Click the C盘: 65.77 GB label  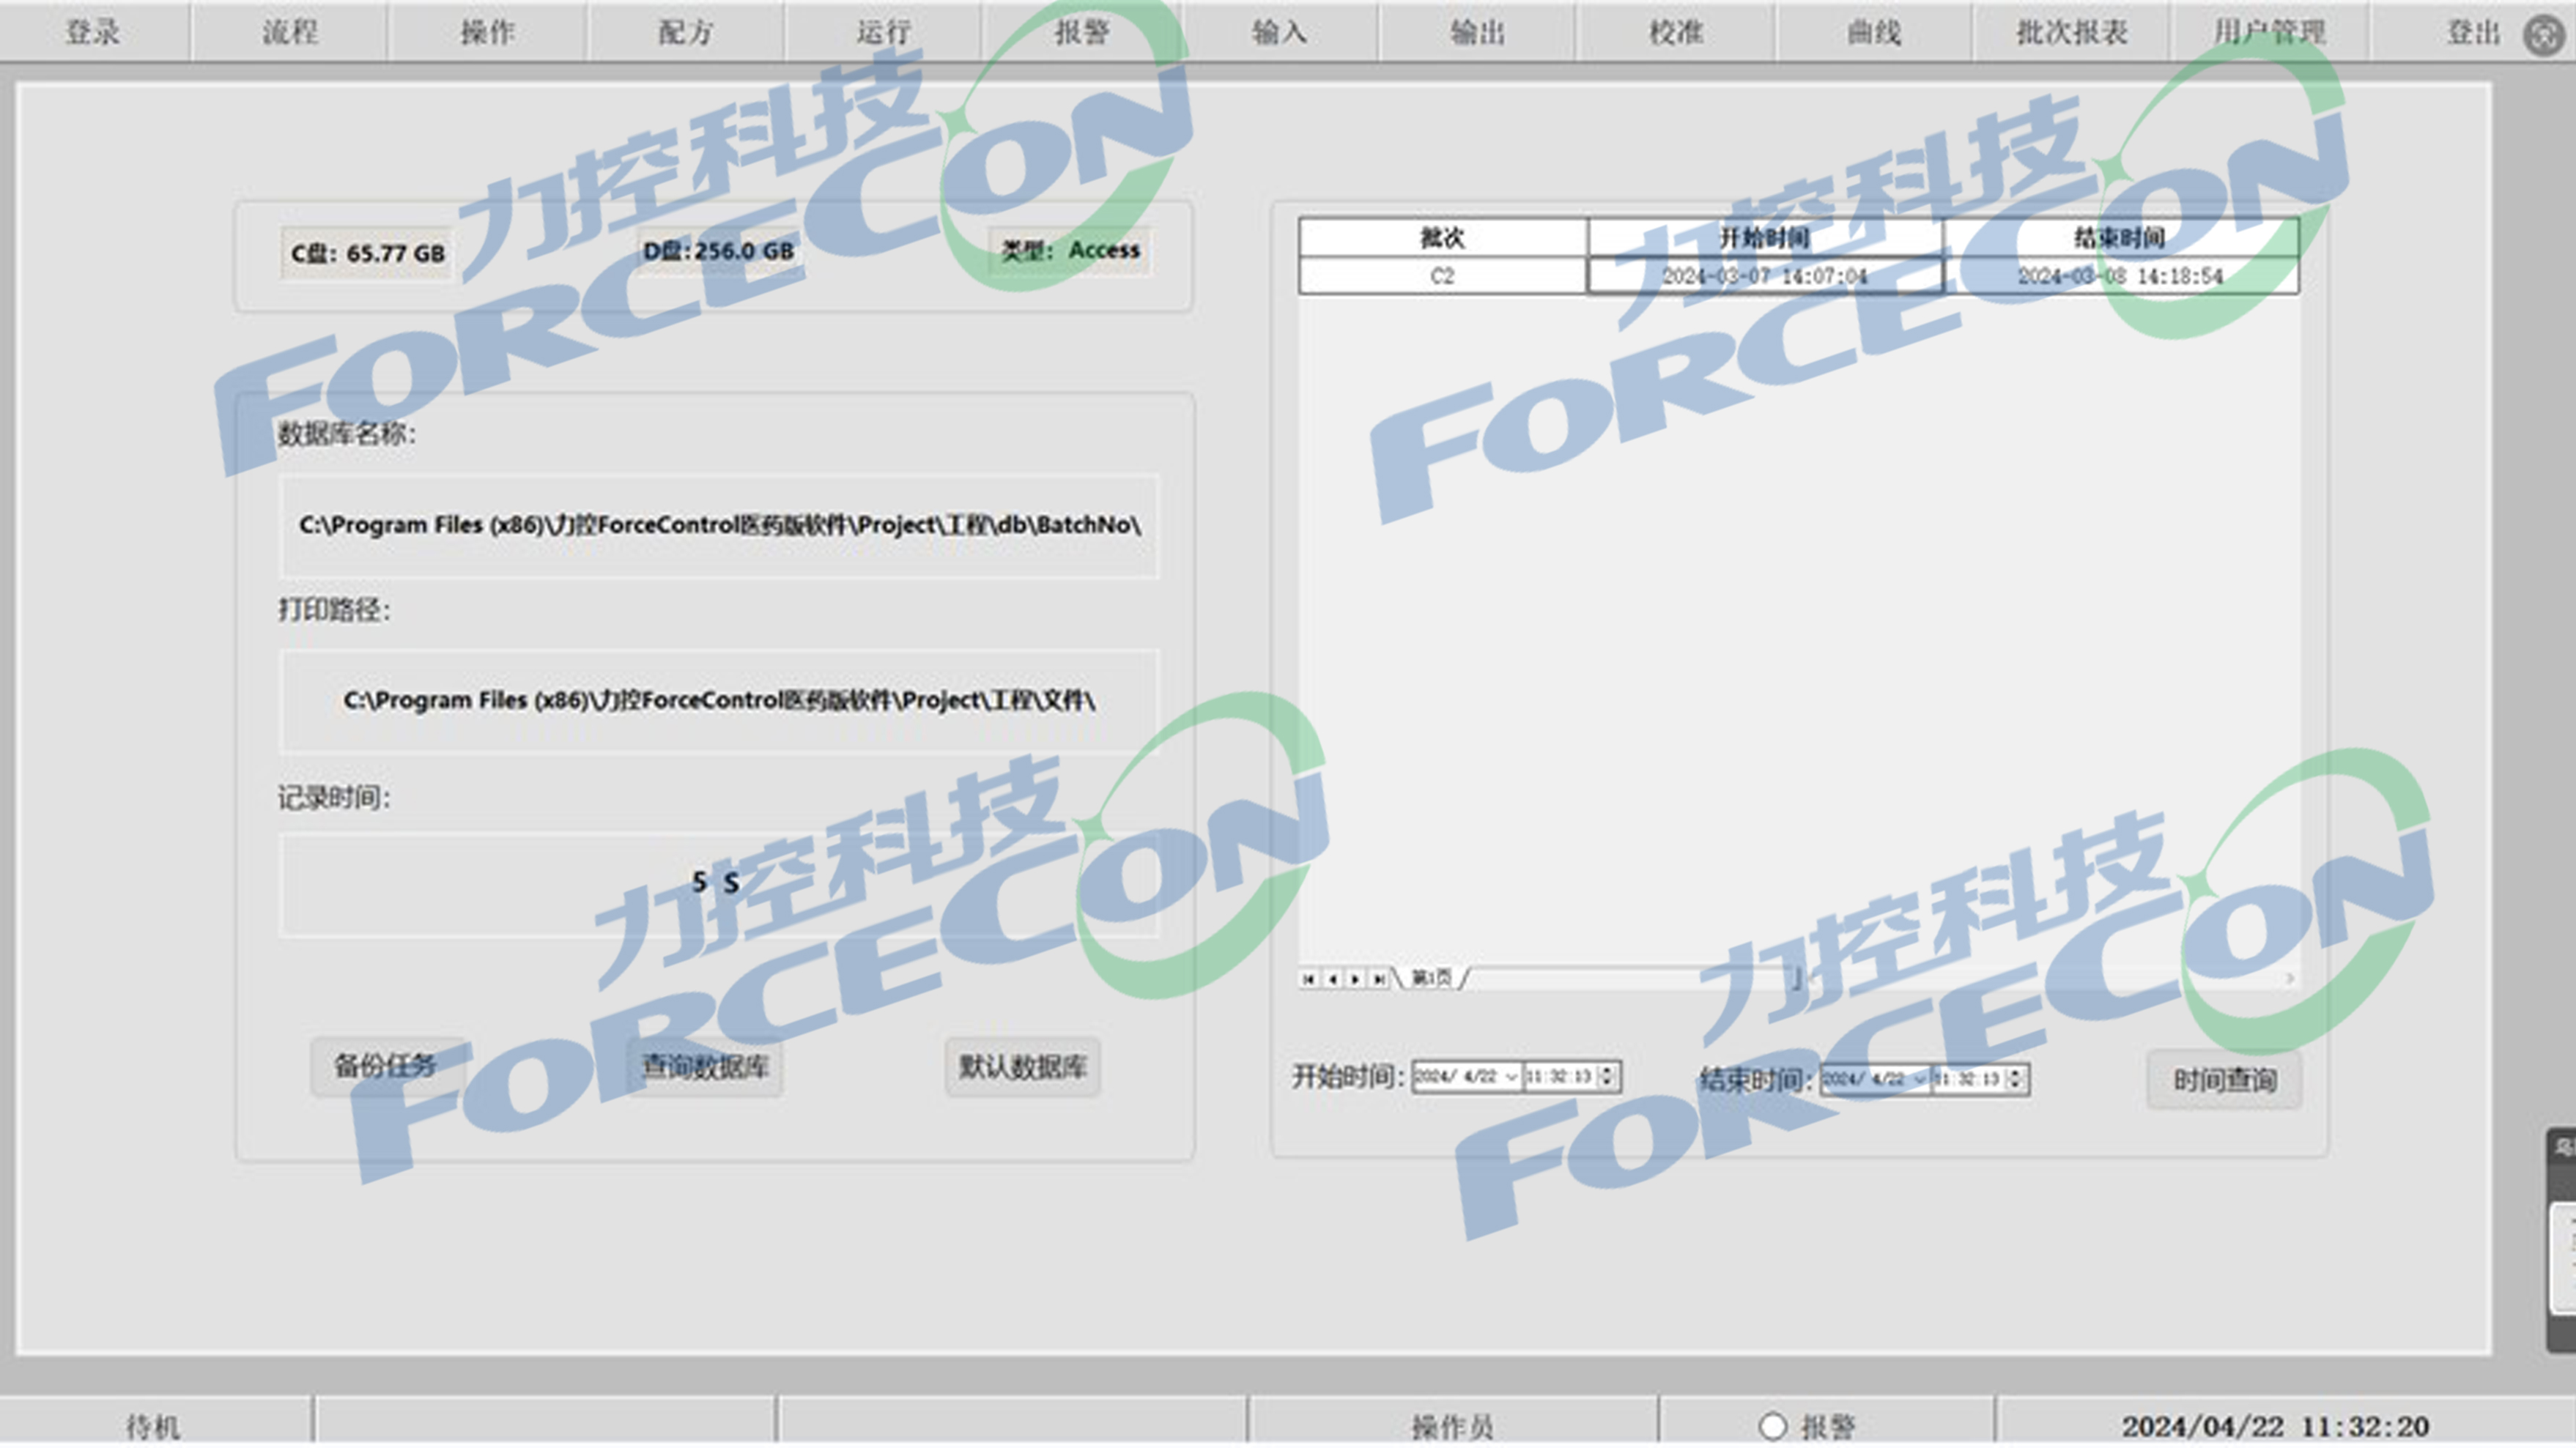pos(367,254)
